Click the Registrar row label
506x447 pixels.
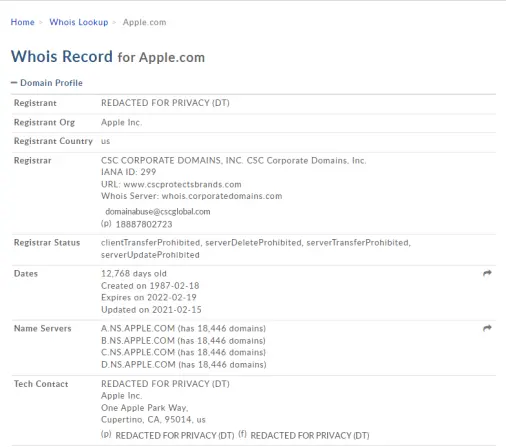point(33,161)
